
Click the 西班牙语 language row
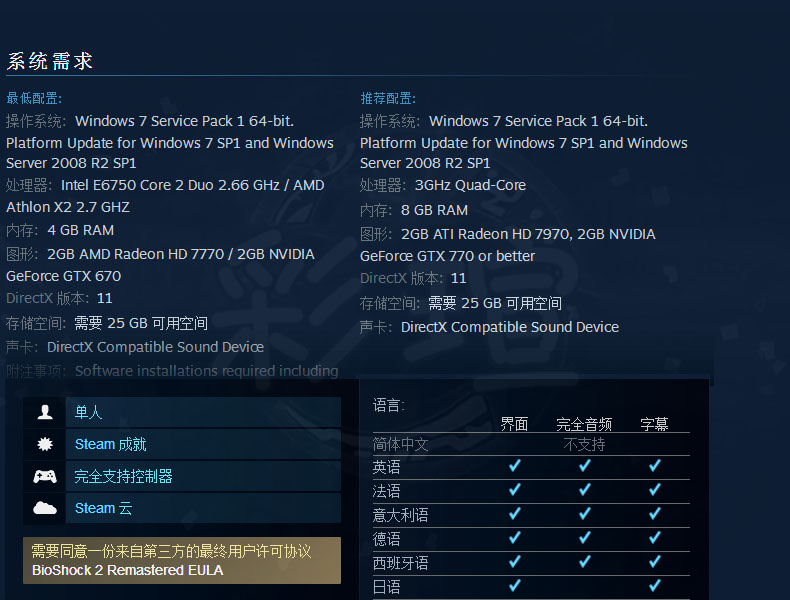(x=531, y=563)
